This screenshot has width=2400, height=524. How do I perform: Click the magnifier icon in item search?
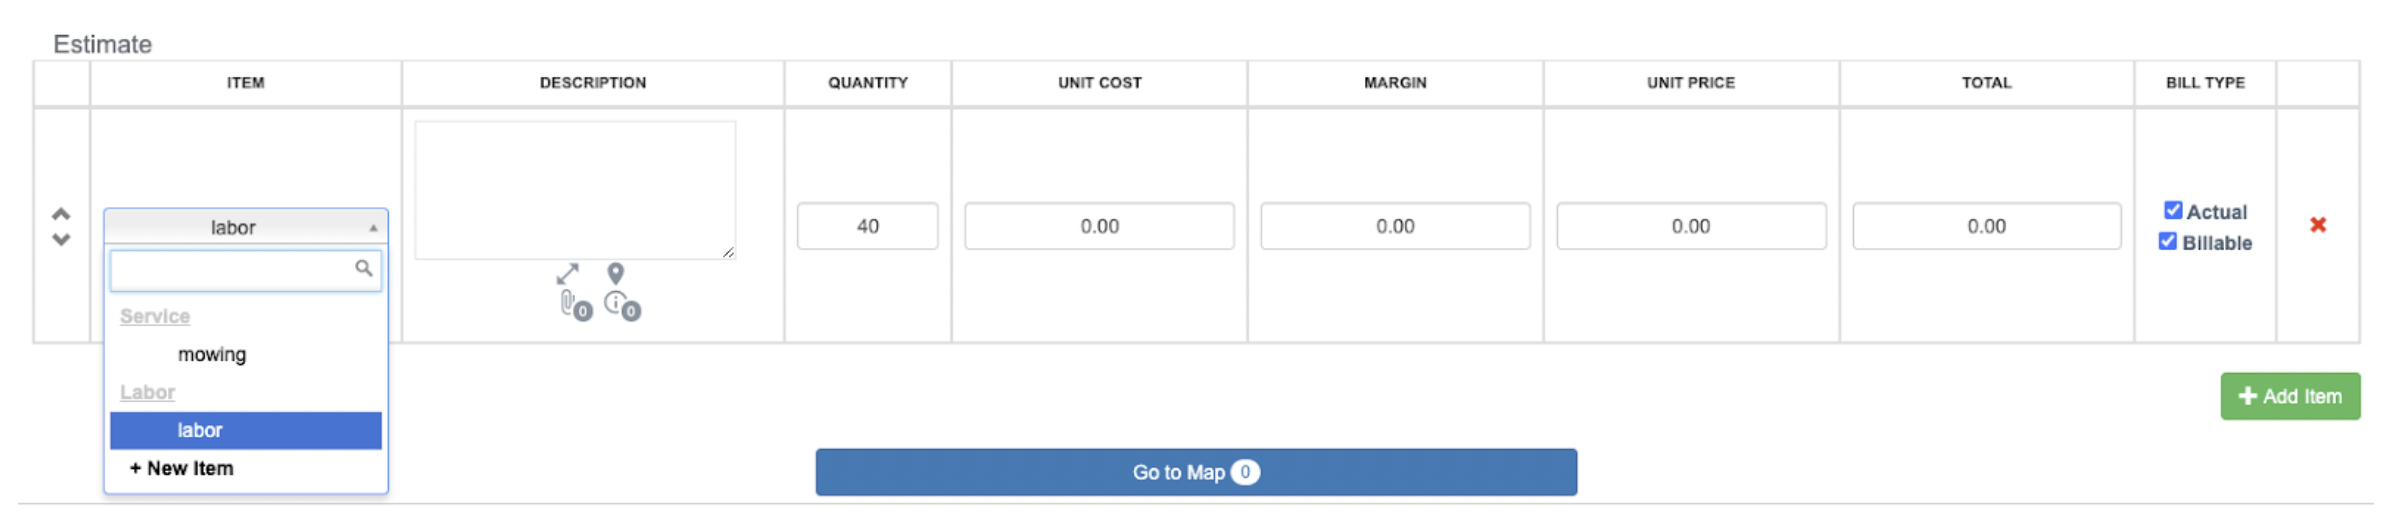[x=364, y=268]
